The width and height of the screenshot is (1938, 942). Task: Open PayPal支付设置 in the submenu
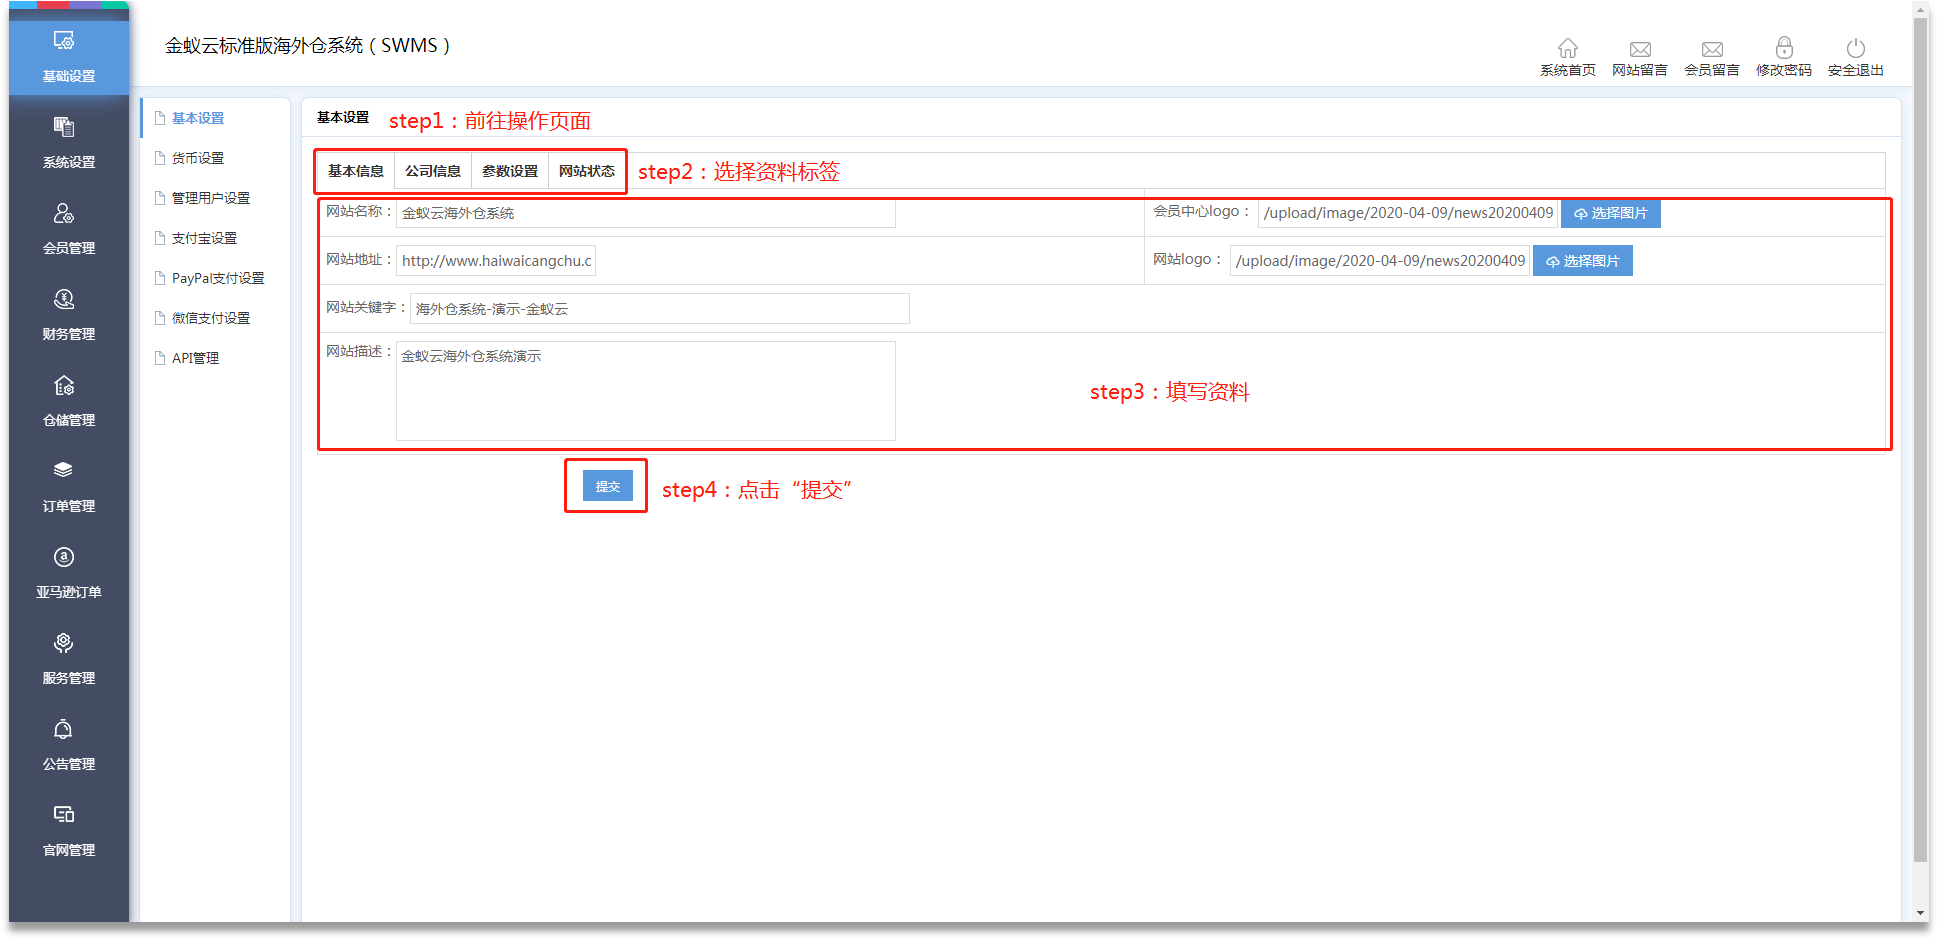point(218,278)
